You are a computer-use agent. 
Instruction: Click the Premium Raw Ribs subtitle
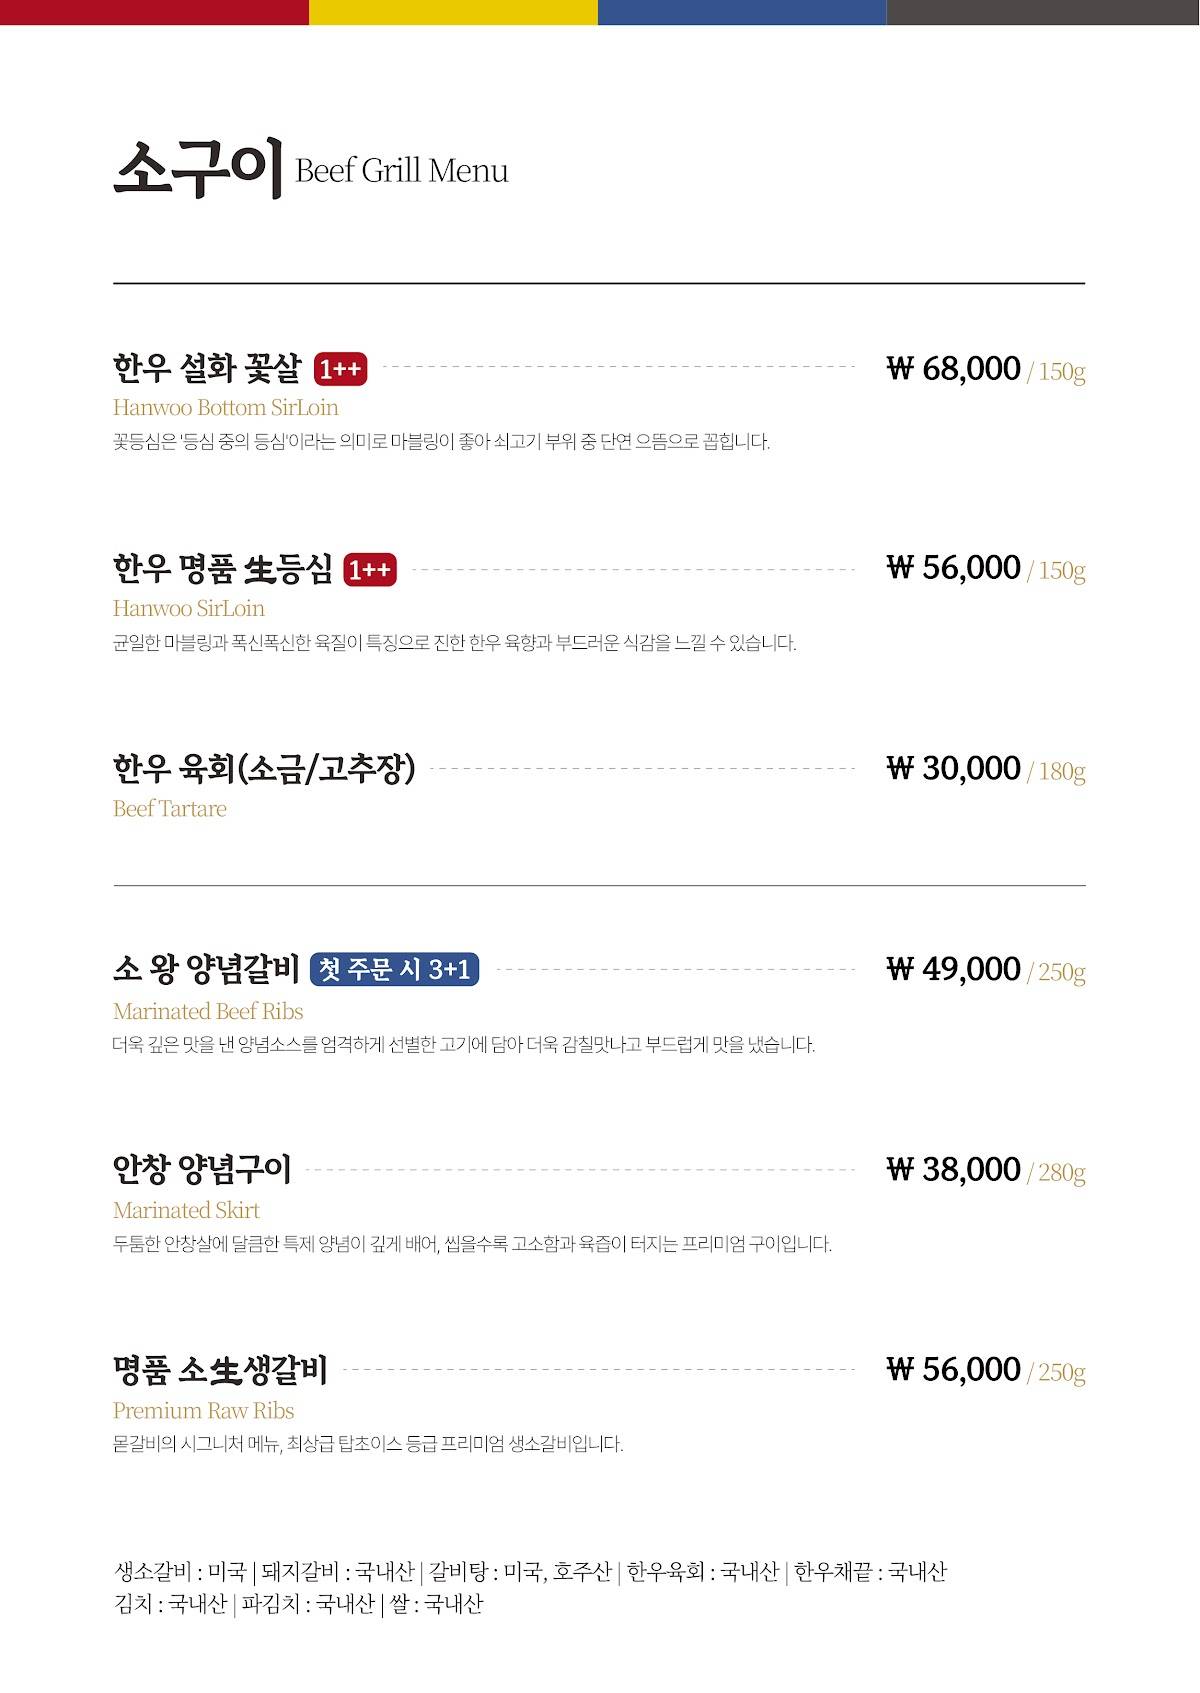point(204,1410)
